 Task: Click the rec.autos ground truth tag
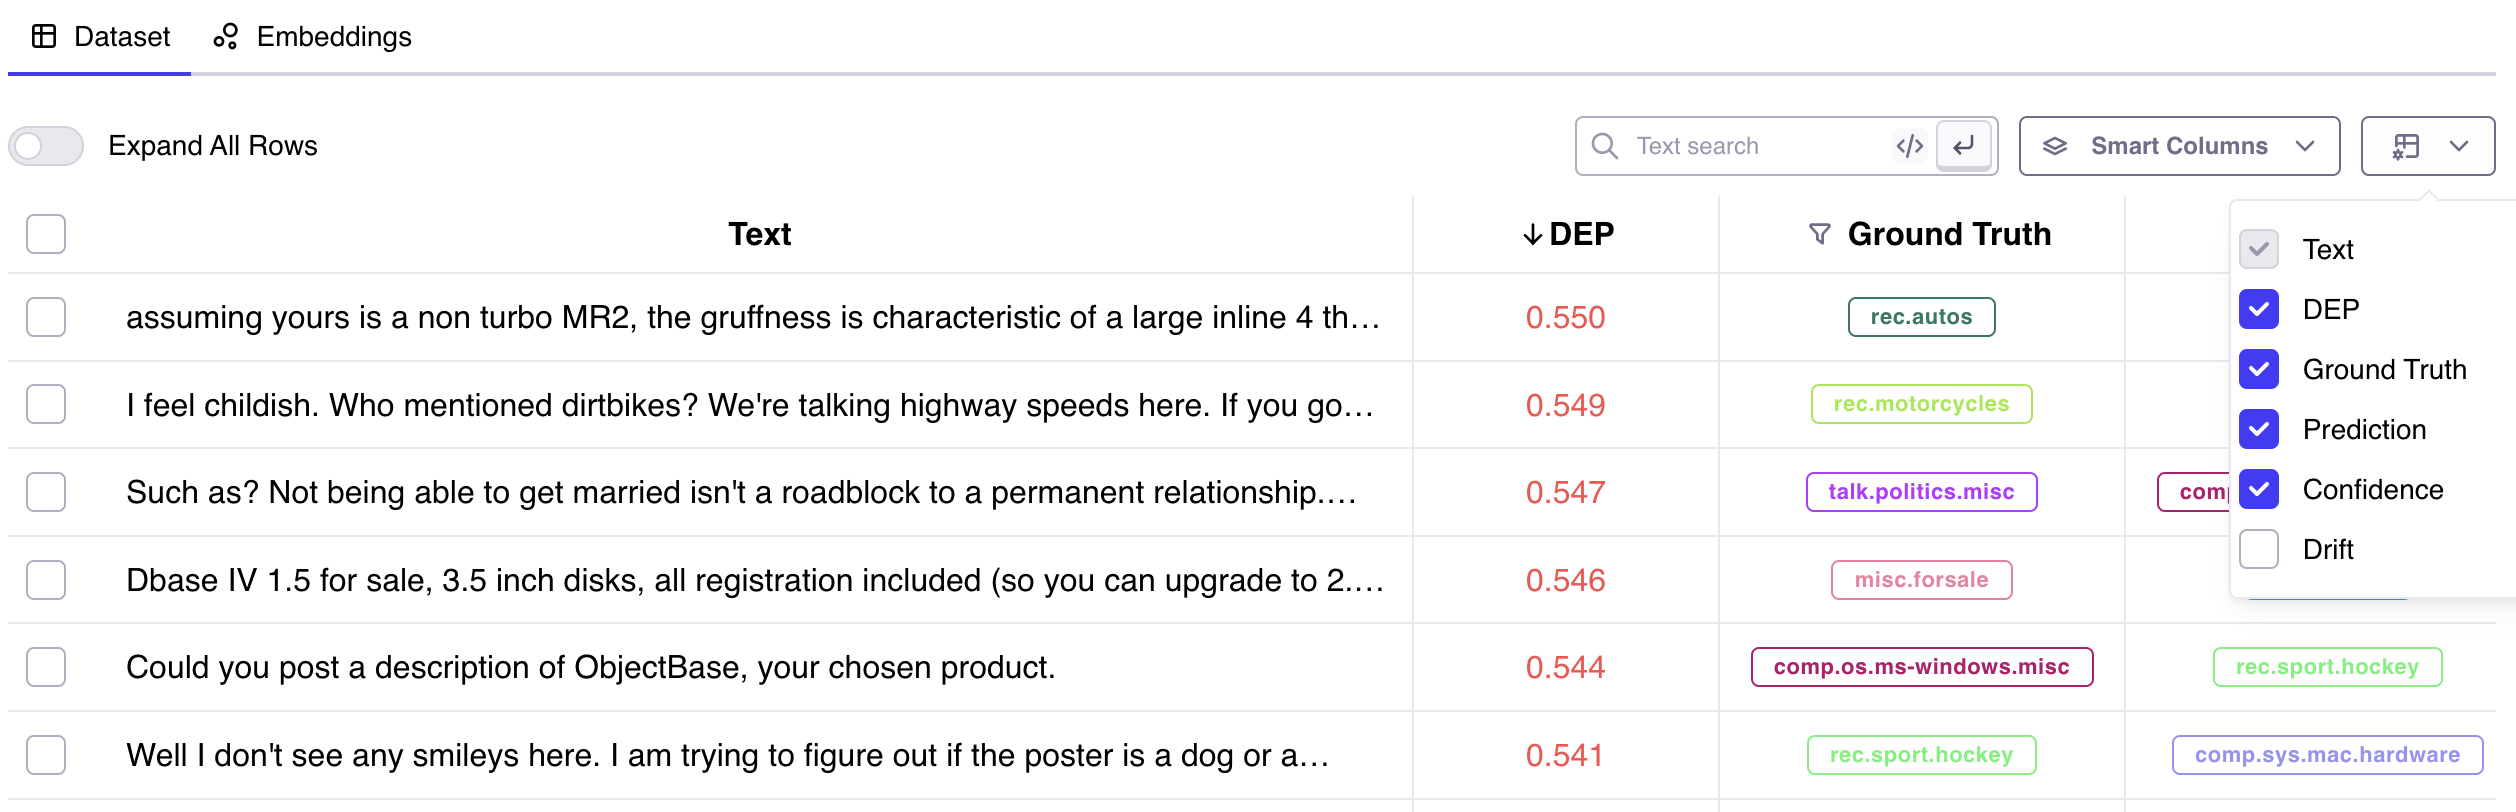point(1921,317)
